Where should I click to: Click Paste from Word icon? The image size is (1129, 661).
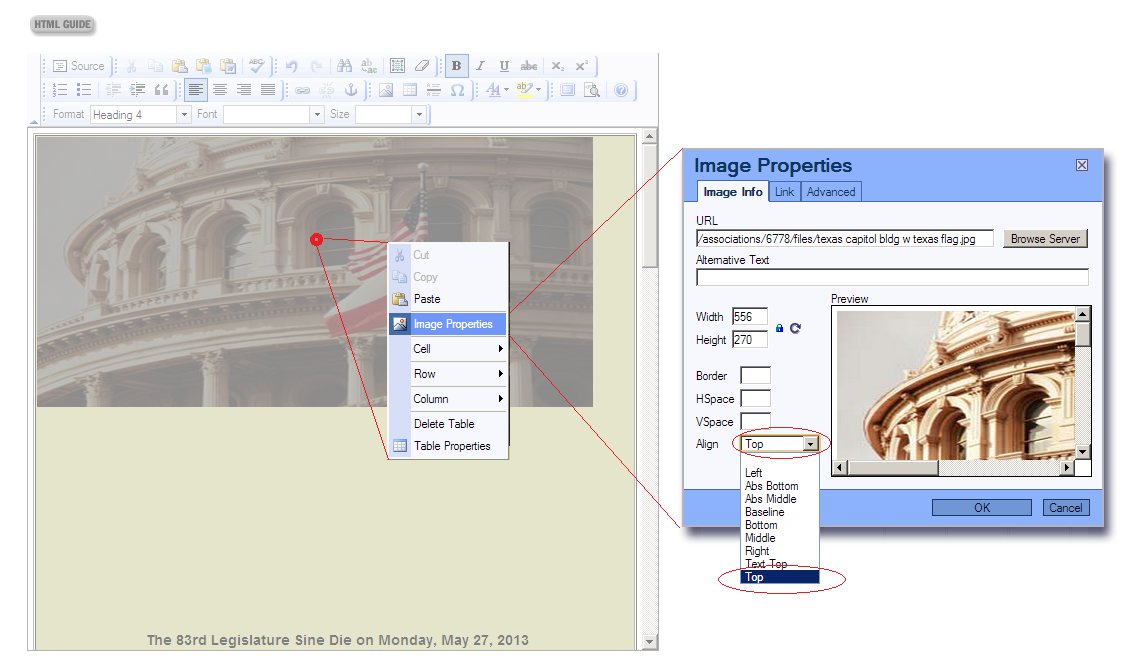228,66
